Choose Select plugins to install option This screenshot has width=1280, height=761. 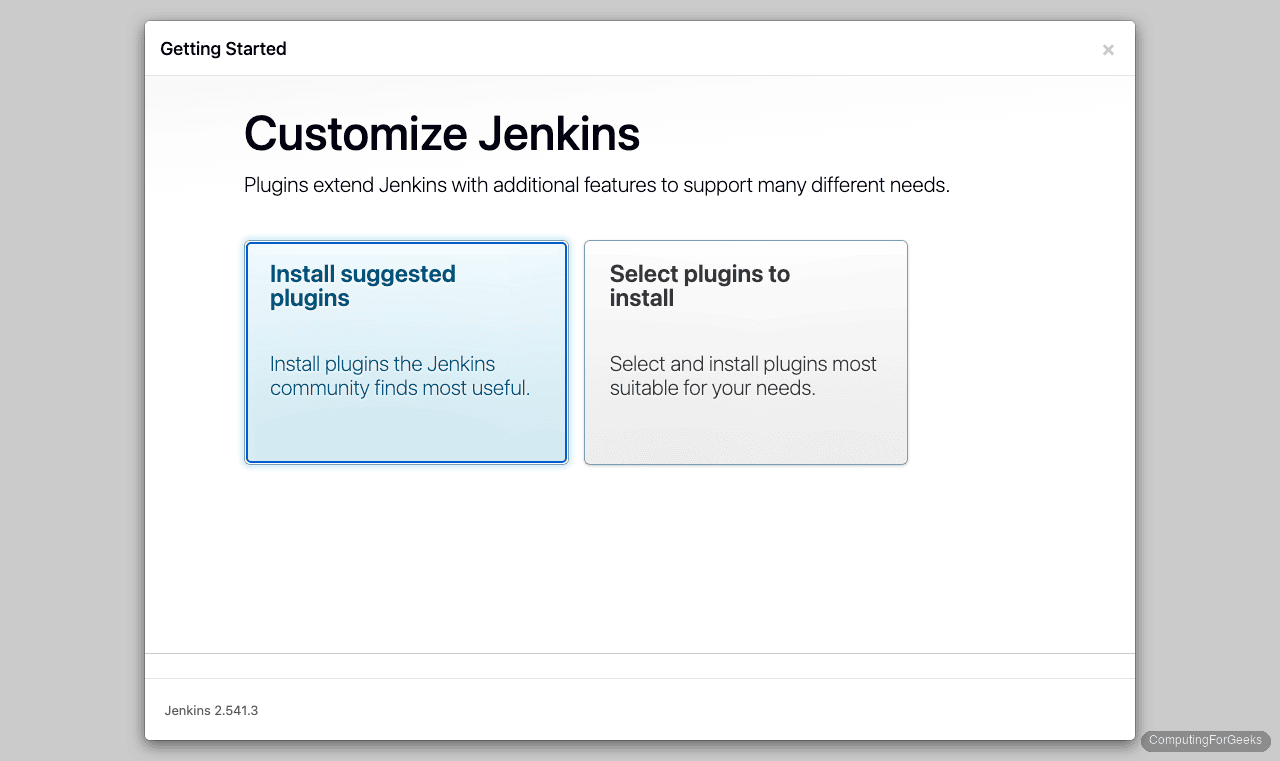pyautogui.click(x=745, y=352)
